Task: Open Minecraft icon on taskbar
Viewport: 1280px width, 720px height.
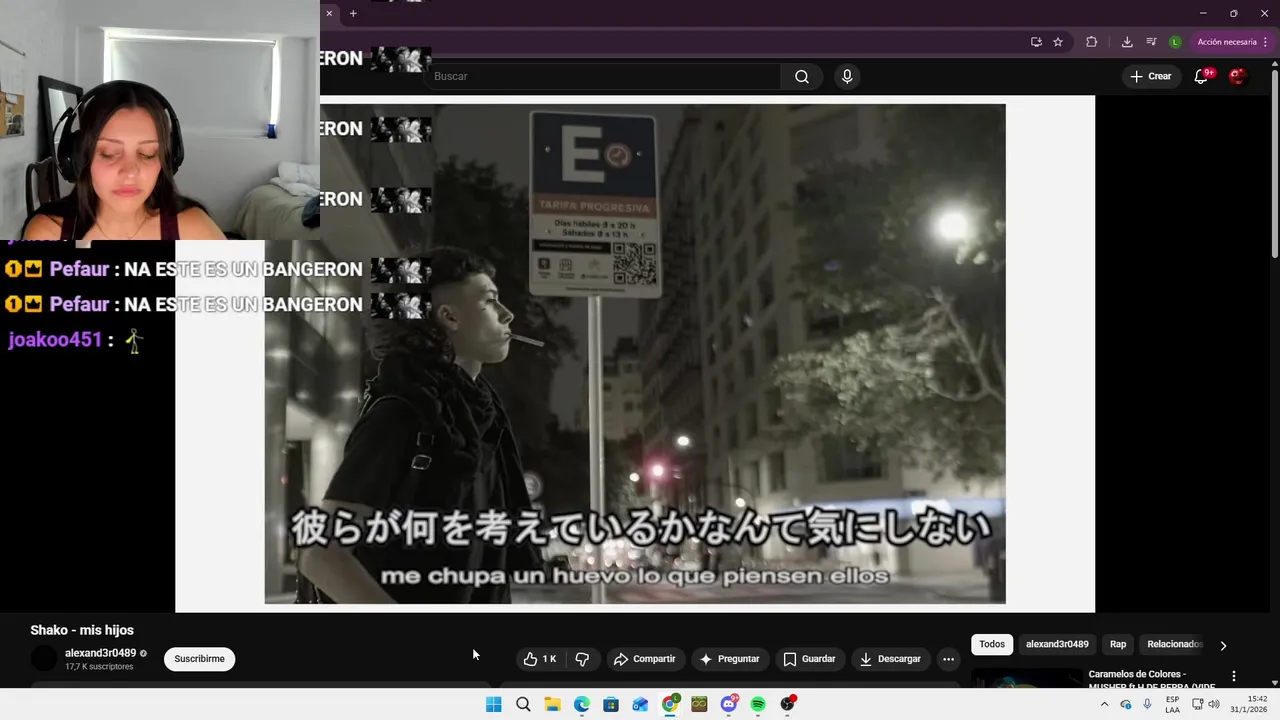Action: [699, 704]
